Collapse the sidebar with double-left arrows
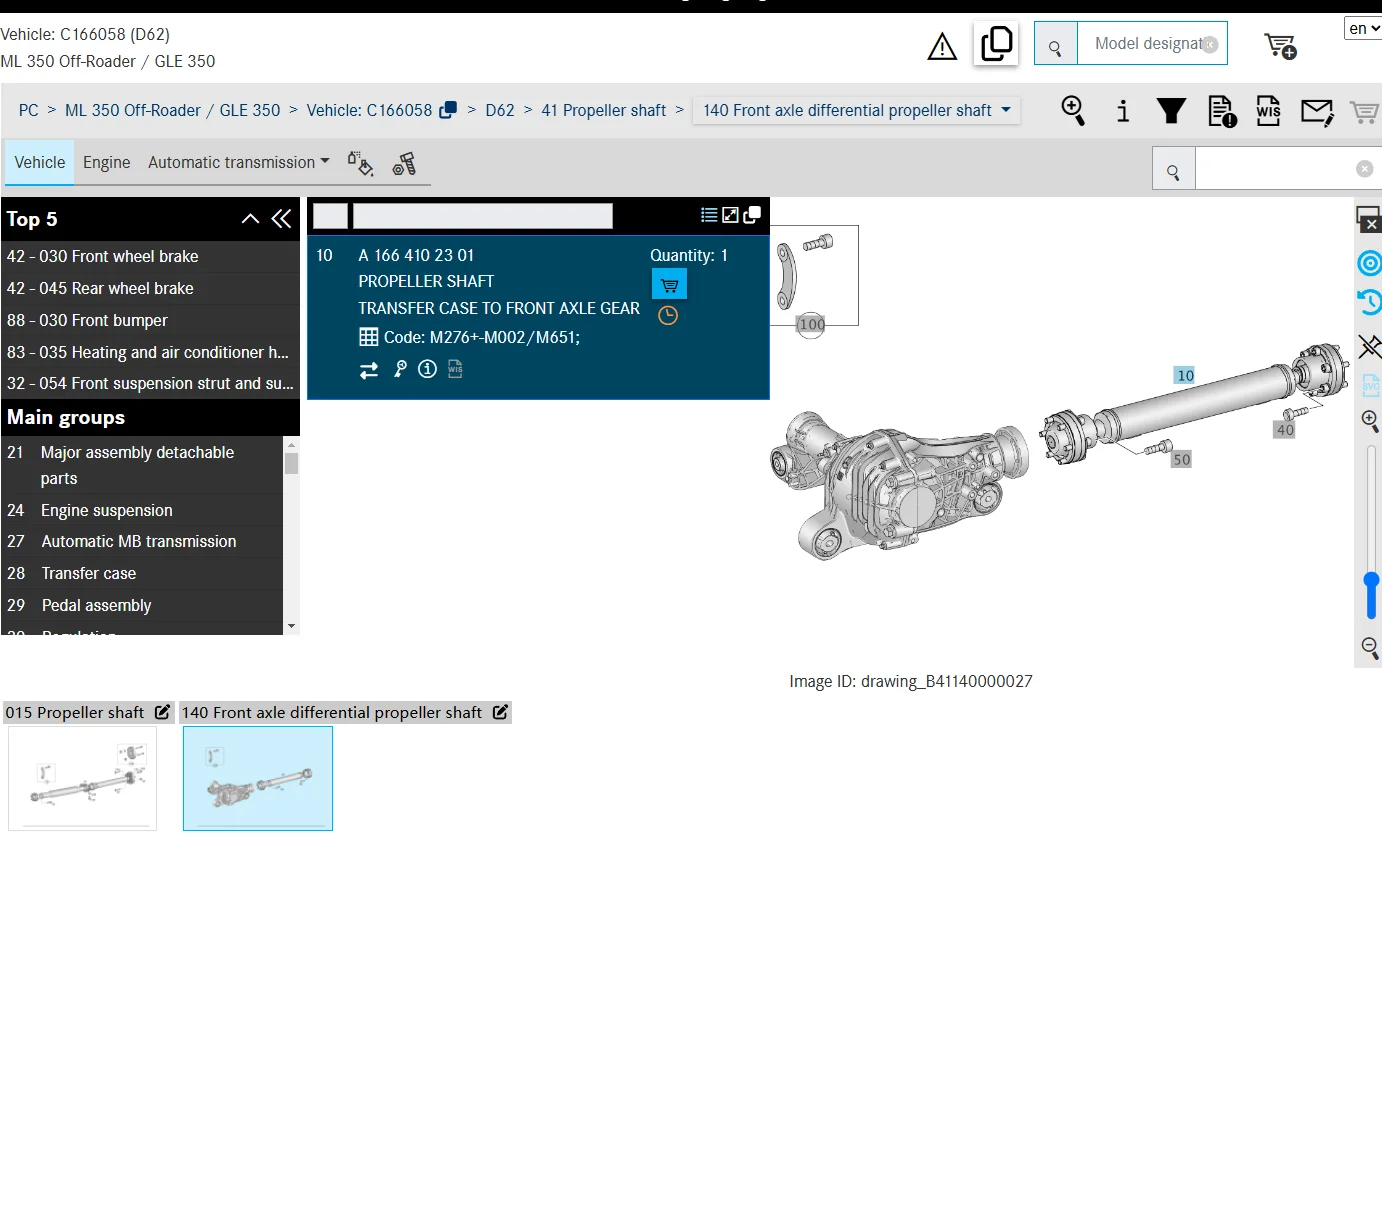1382x1217 pixels. coord(282,219)
